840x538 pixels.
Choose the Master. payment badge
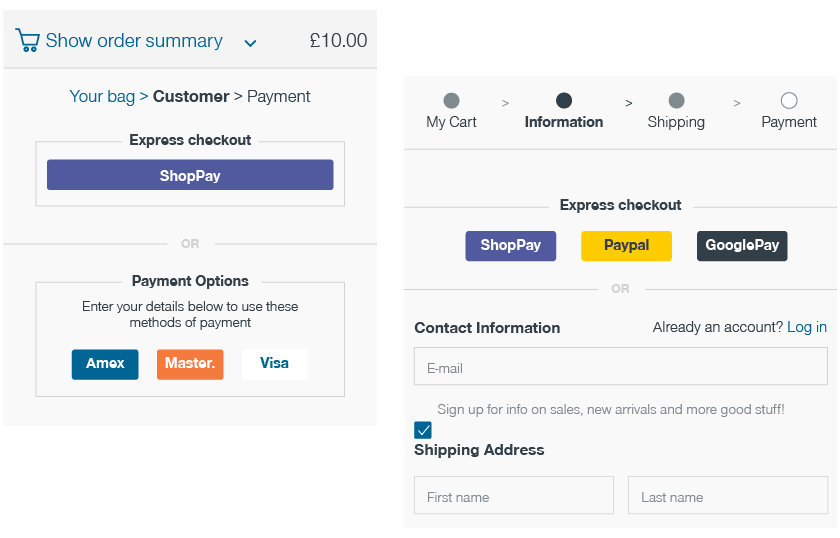tap(190, 364)
